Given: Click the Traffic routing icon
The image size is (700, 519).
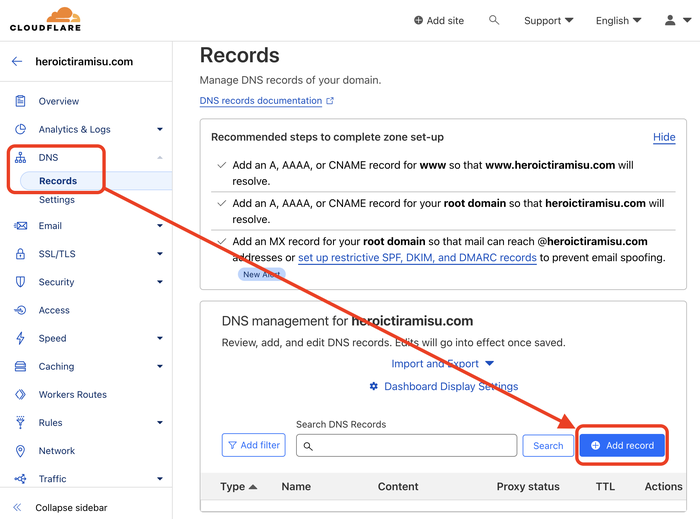Looking at the screenshot, I should pos(20,479).
